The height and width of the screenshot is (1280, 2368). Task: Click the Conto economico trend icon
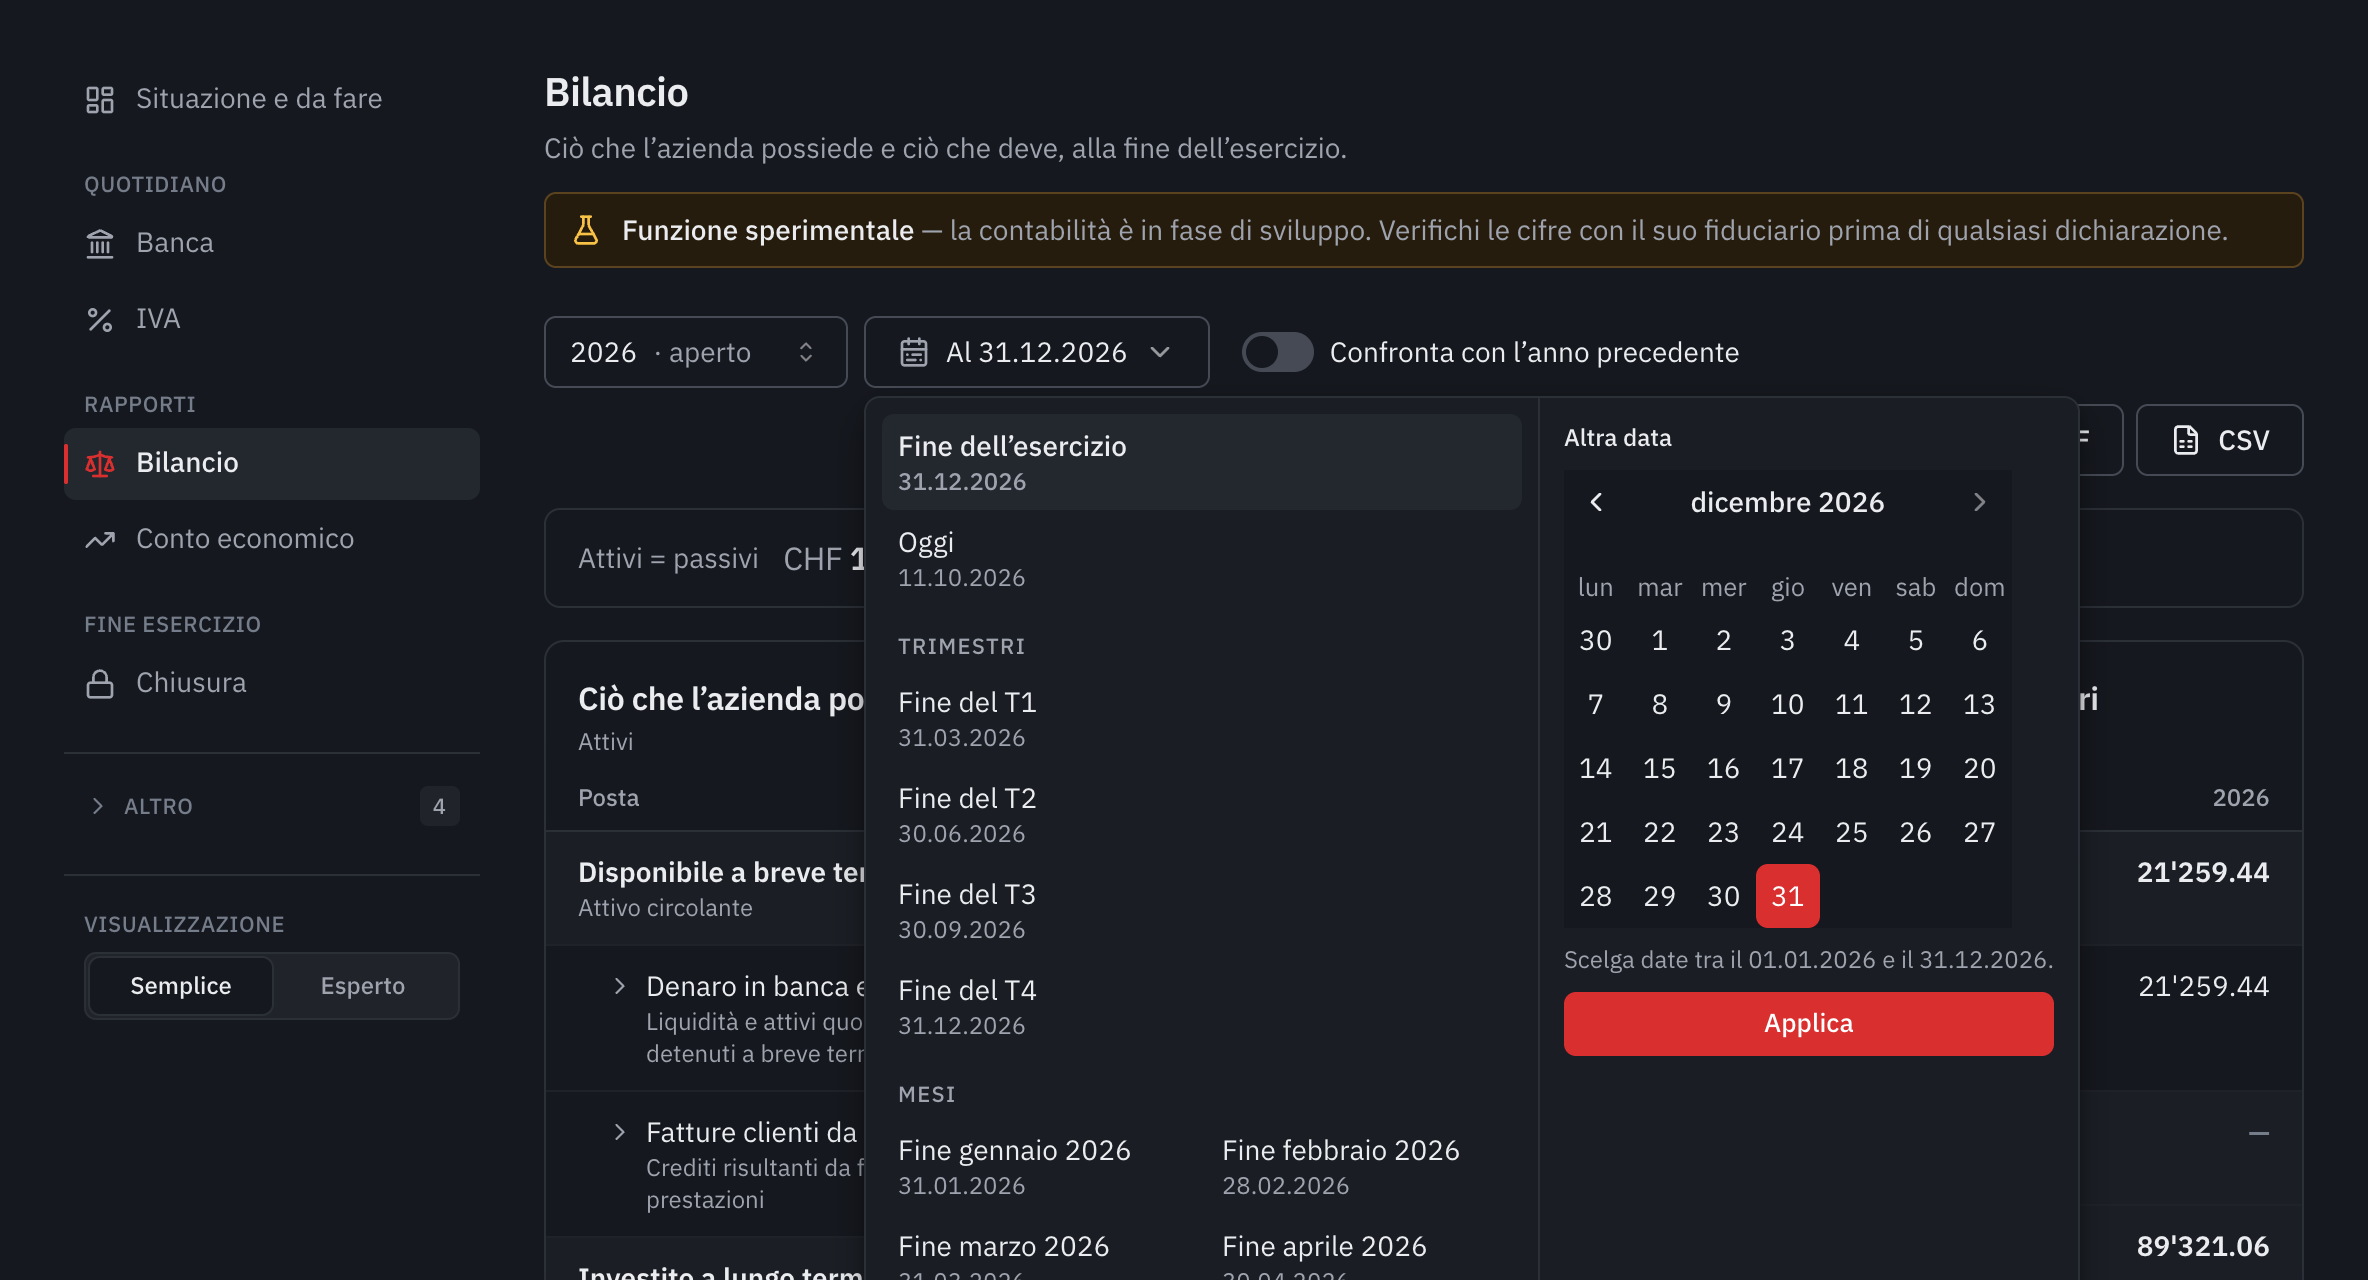tap(100, 539)
